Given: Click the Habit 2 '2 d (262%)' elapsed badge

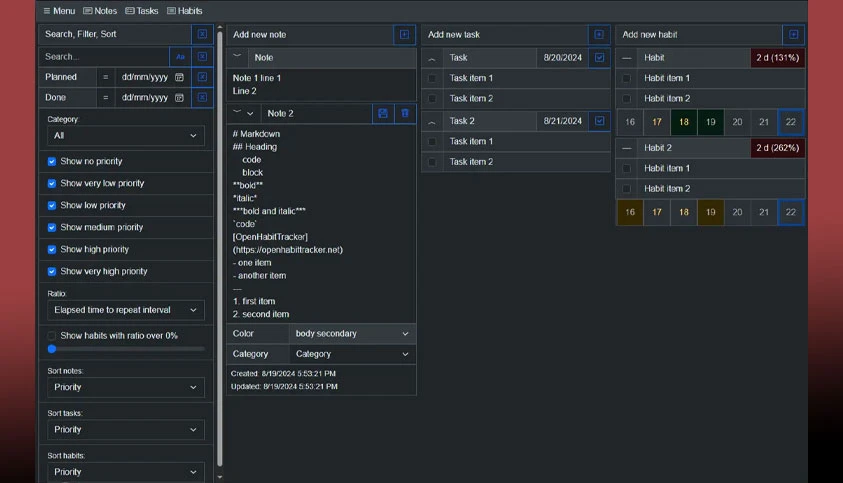Looking at the screenshot, I should (777, 148).
